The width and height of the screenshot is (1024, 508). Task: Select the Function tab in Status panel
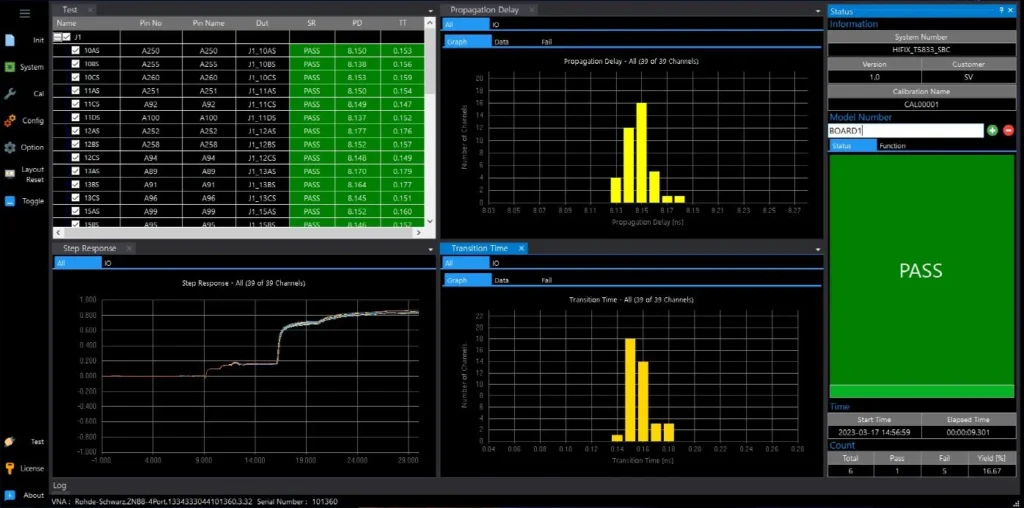point(892,146)
